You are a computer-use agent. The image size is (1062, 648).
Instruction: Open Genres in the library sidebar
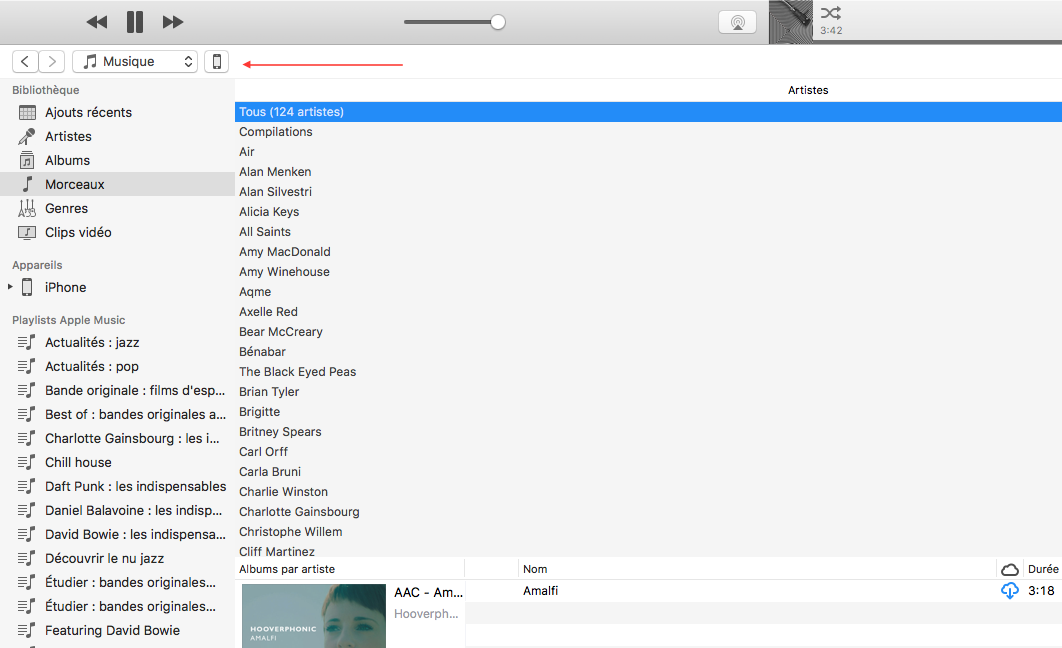(x=117, y=209)
